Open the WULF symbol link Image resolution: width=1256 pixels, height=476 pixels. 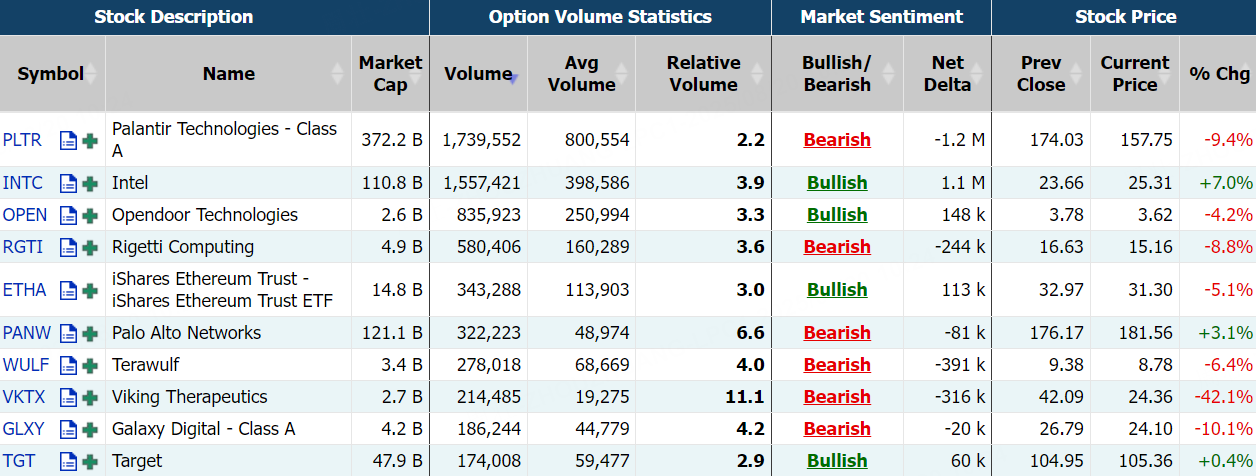pos(25,365)
